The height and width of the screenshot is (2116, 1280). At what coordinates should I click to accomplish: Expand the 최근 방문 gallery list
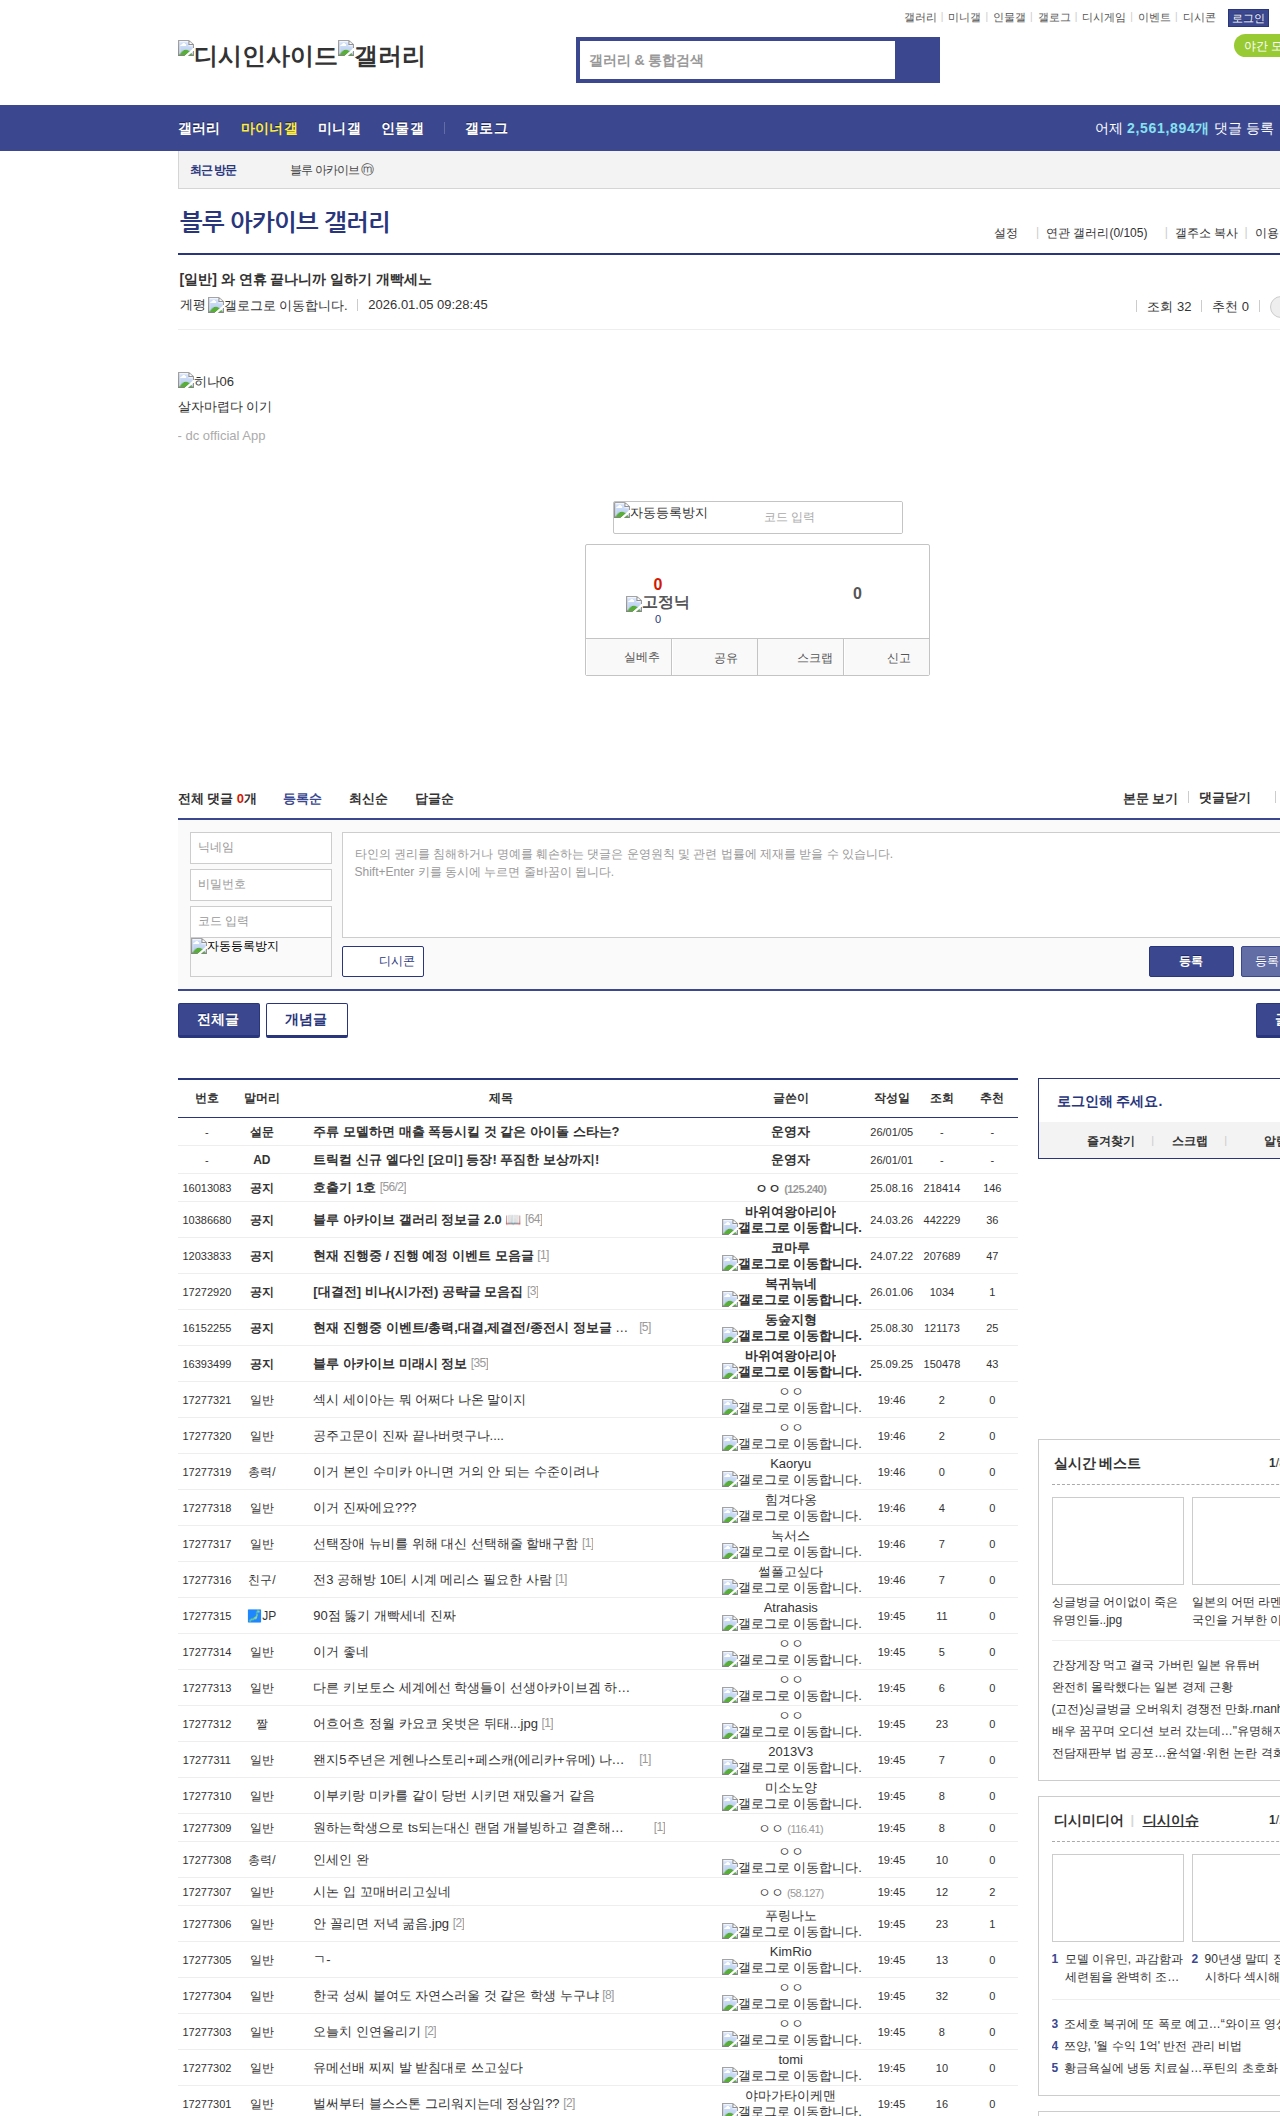[x=213, y=170]
